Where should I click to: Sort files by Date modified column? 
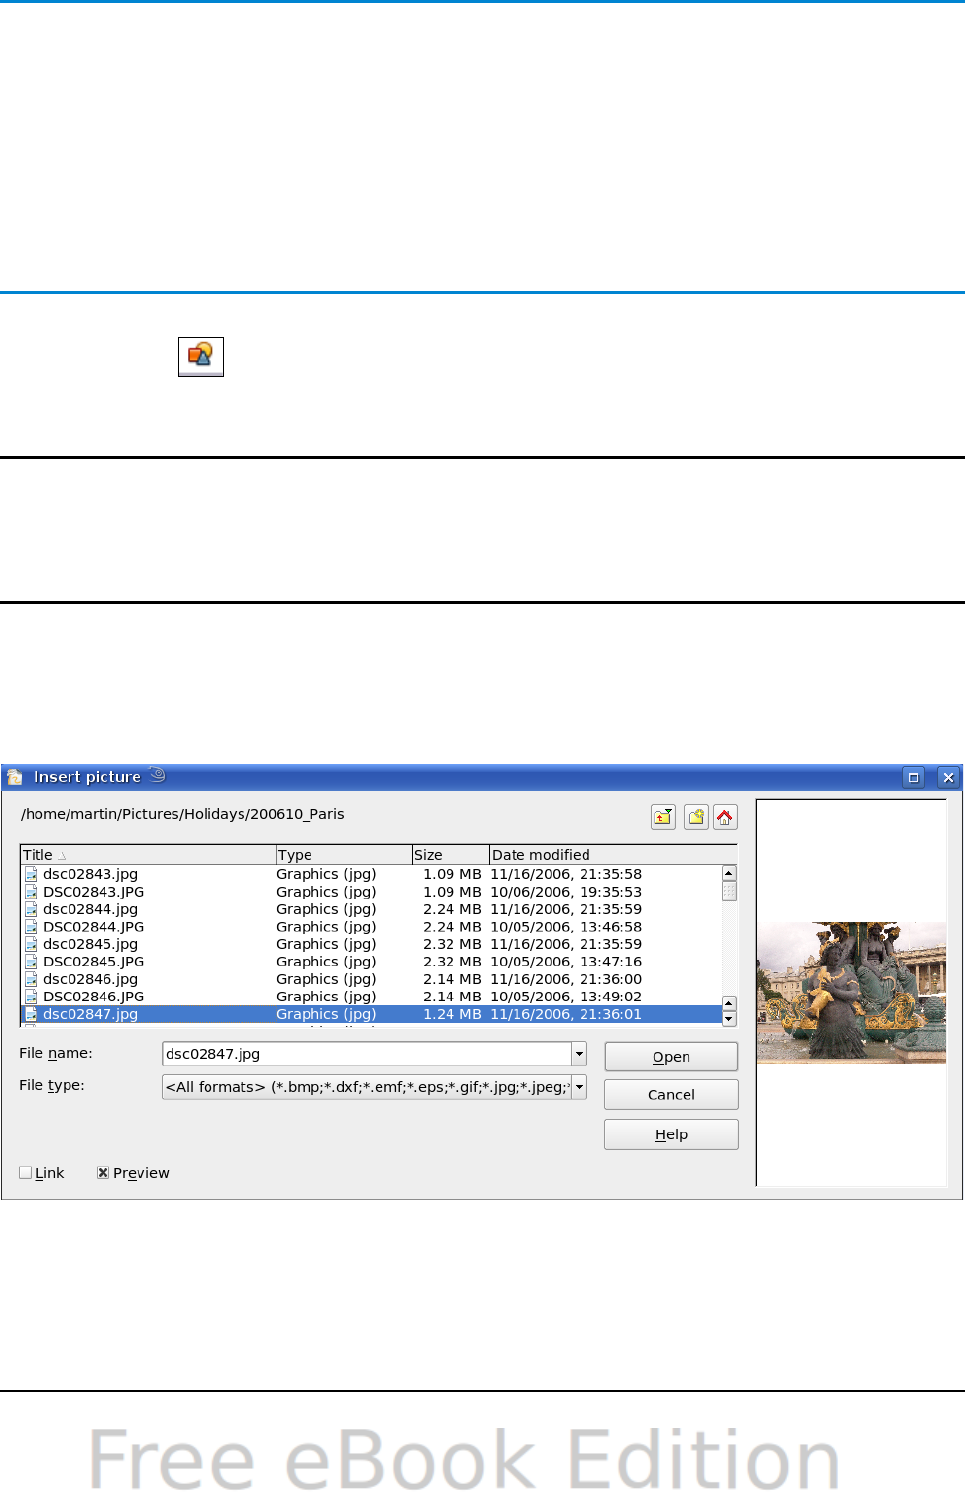point(613,855)
